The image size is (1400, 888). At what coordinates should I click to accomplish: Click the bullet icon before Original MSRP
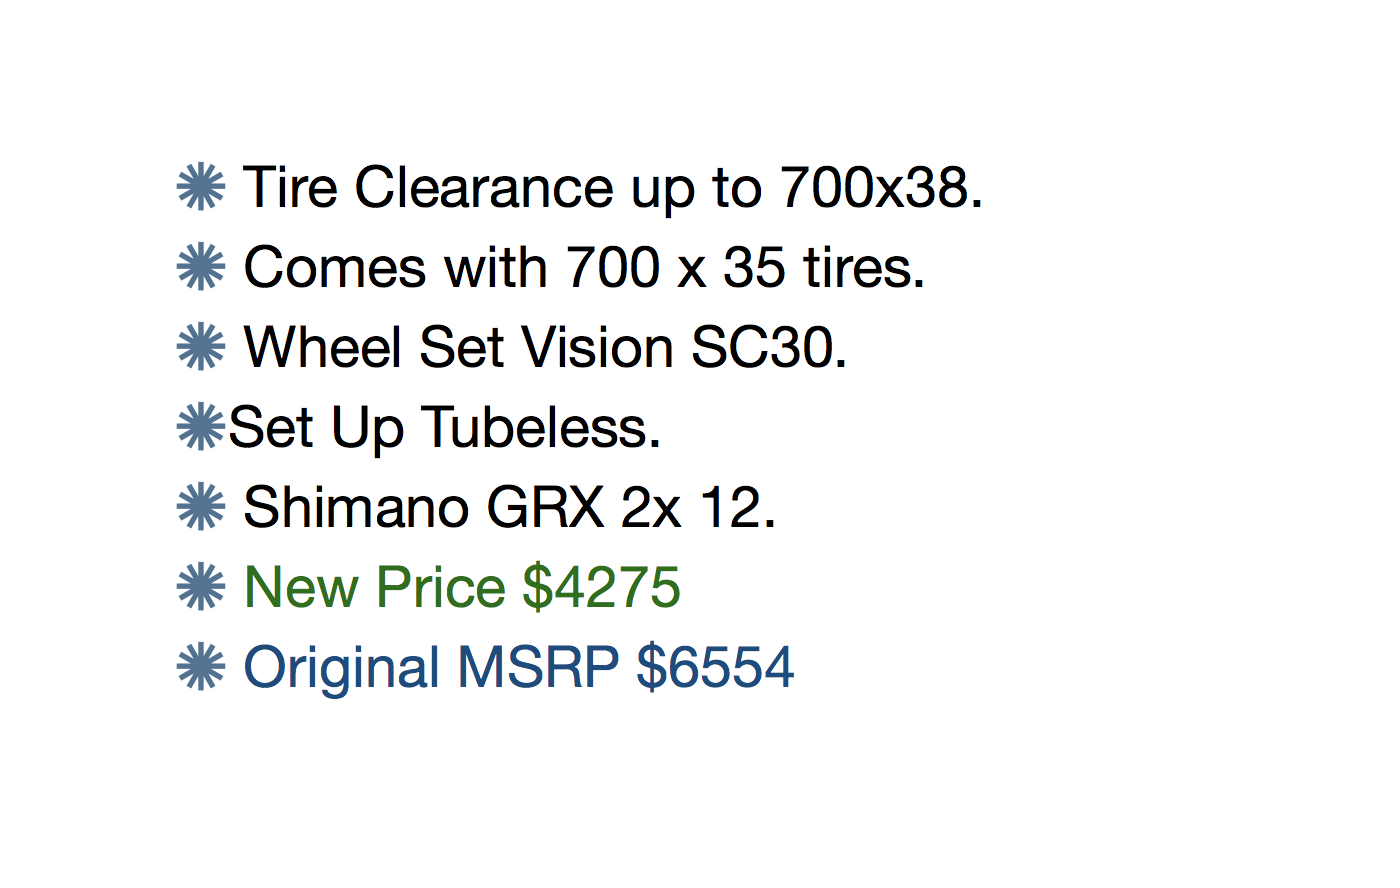coord(201,667)
